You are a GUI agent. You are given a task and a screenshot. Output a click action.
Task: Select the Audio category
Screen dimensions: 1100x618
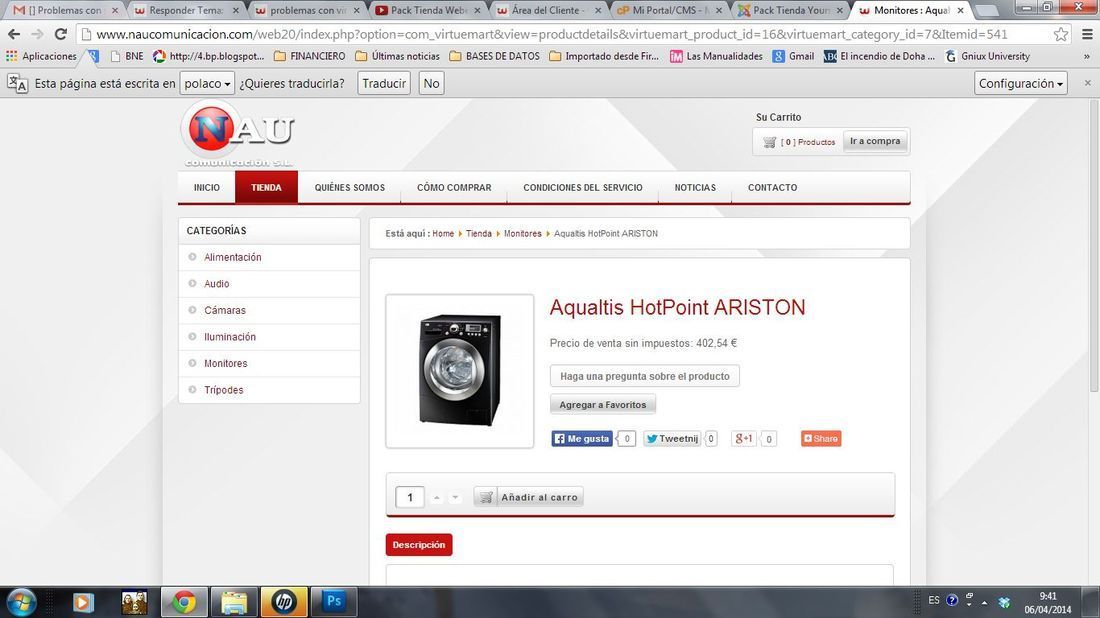[x=217, y=284]
